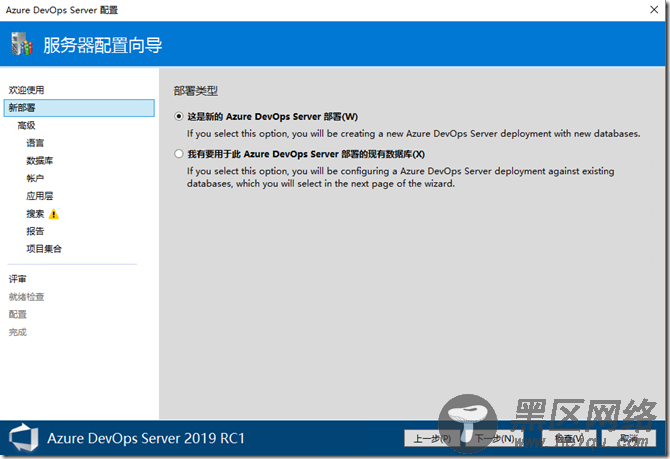
Task: Click Azure DevOps Server logo in footer
Action: (x=24, y=438)
